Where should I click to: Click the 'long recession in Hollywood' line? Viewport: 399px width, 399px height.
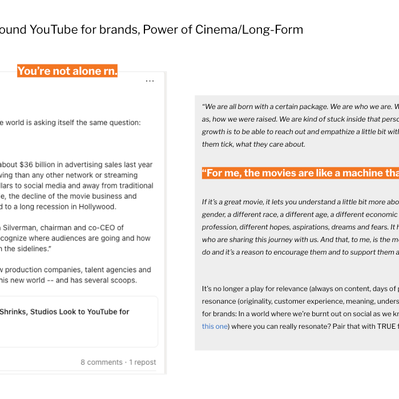pyautogui.click(x=58, y=206)
